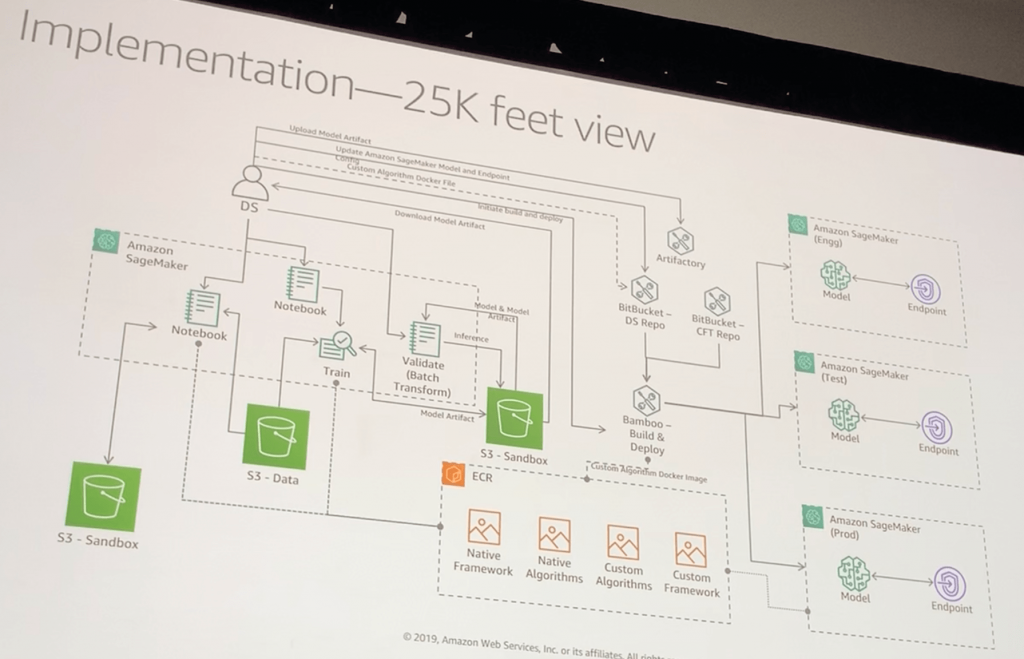Click the Notebook icon directly above Train

click(x=302, y=284)
